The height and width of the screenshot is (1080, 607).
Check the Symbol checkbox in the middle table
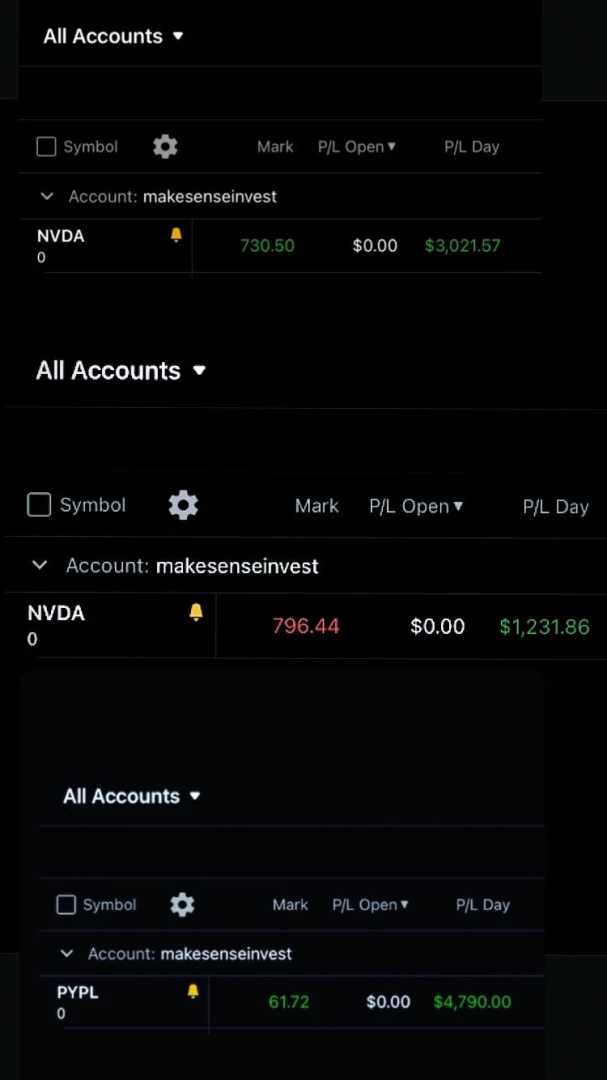(x=39, y=504)
